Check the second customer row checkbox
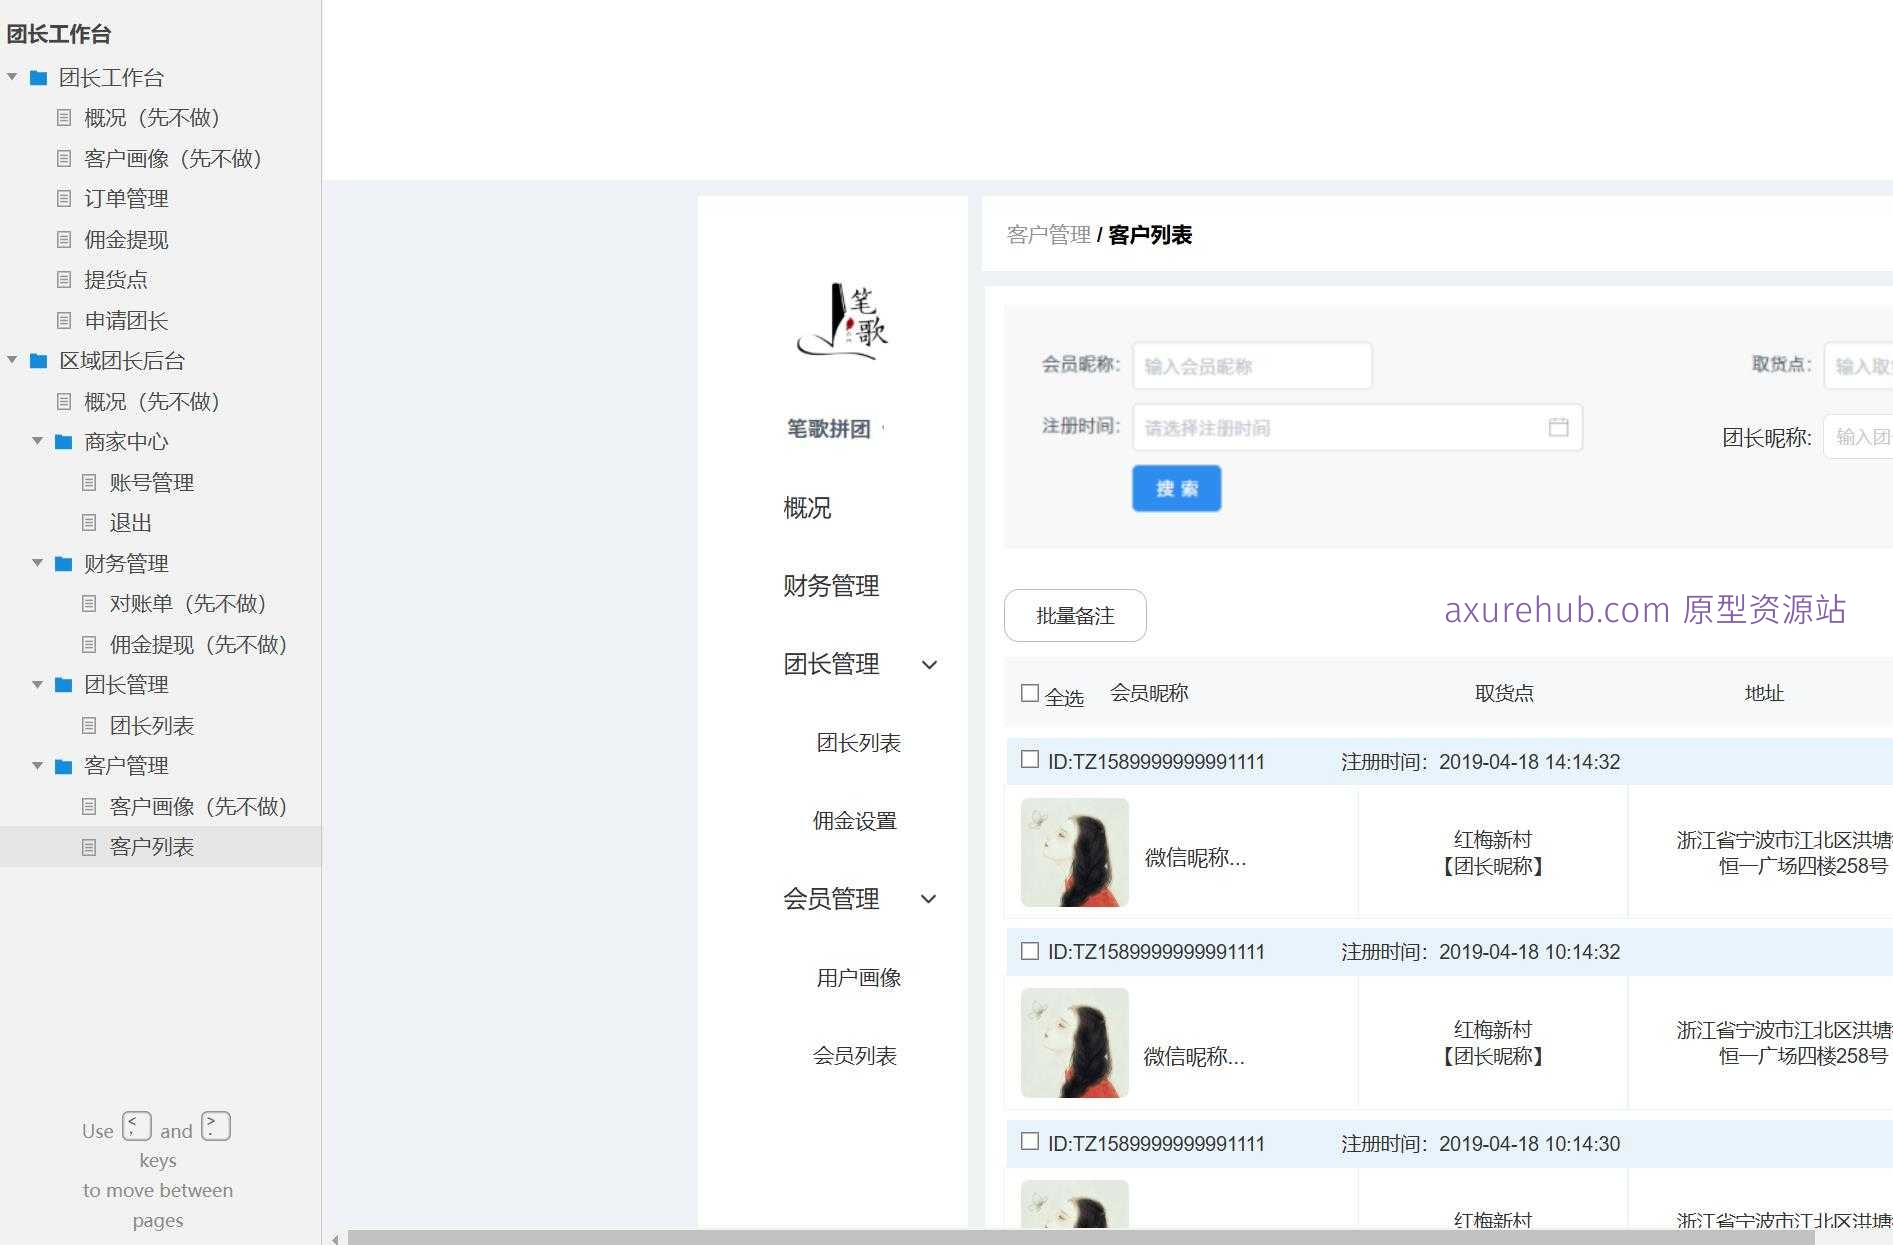The image size is (1893, 1245). point(1030,951)
